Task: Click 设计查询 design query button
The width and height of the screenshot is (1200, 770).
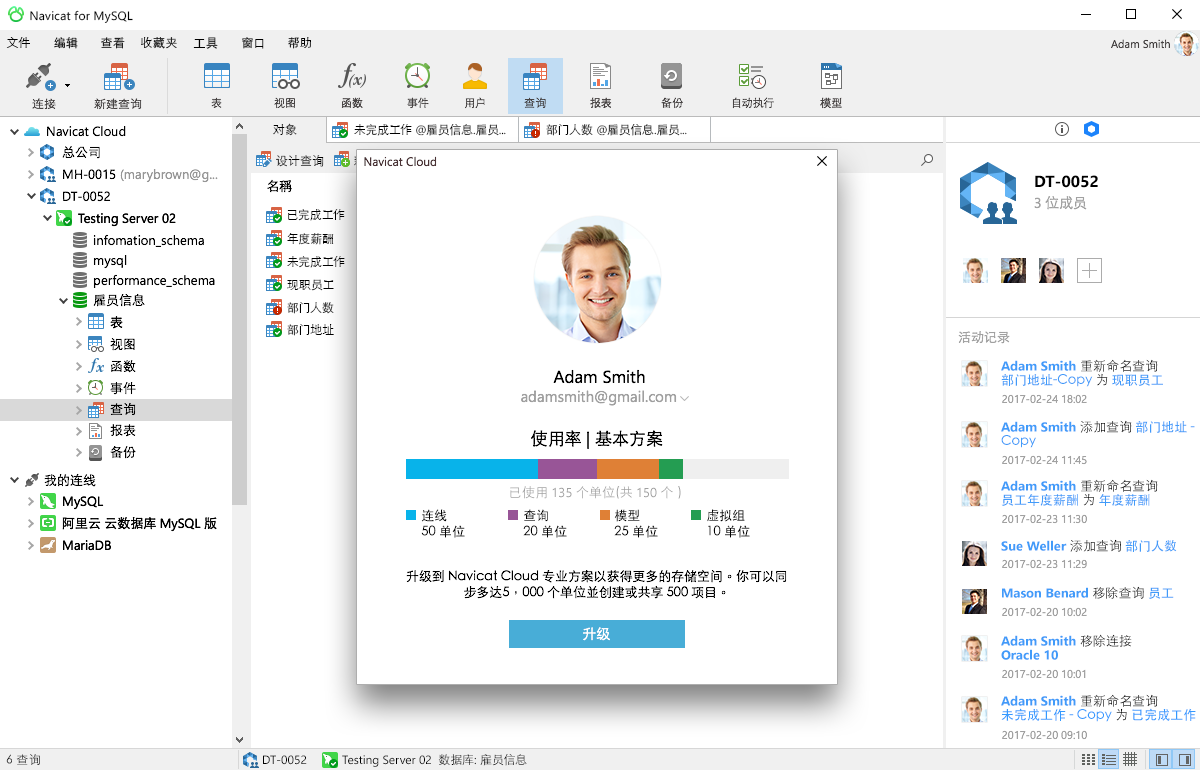Action: pos(290,160)
